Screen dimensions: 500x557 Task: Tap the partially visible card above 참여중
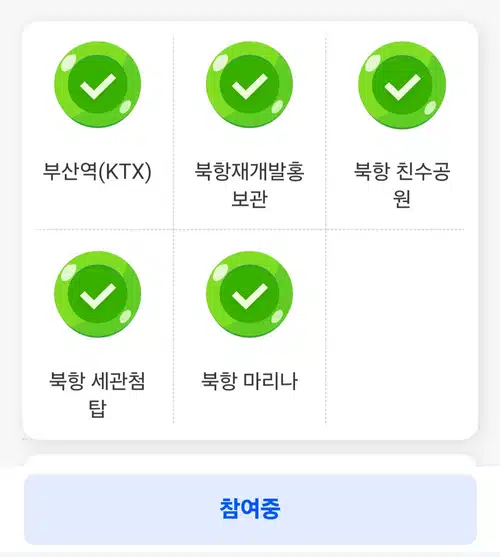(x=250, y=463)
